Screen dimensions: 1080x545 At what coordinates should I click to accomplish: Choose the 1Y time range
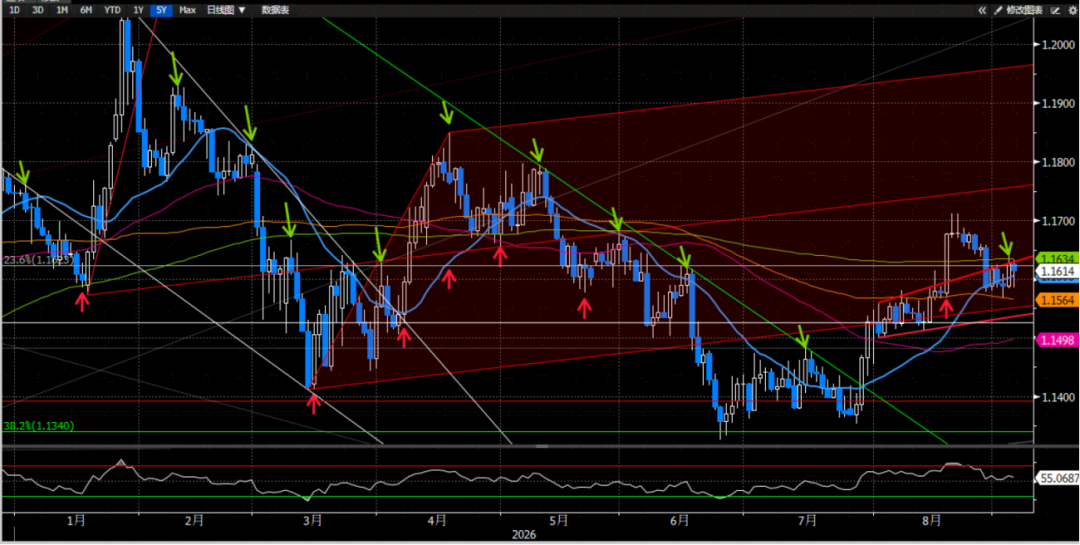pyautogui.click(x=139, y=10)
